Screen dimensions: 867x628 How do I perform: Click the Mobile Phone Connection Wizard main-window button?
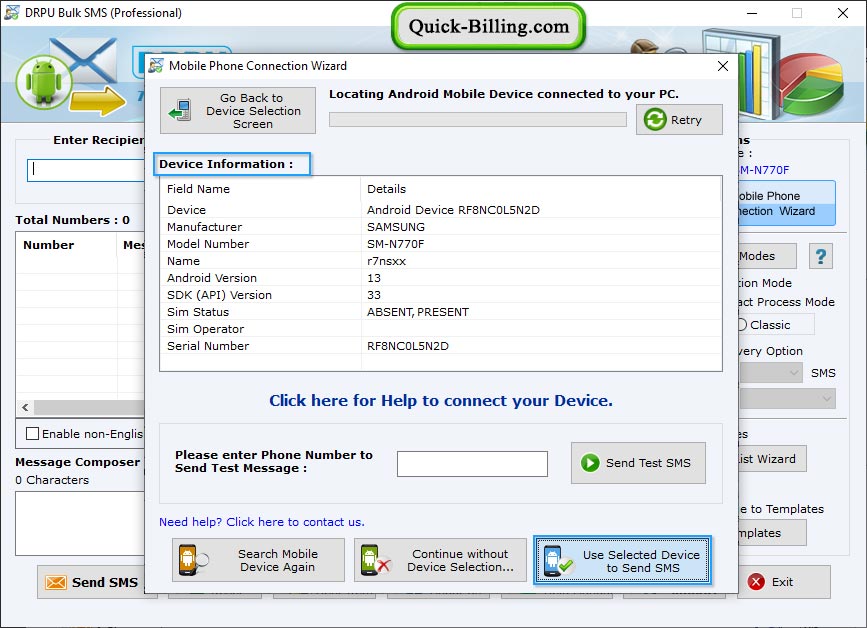click(787, 203)
